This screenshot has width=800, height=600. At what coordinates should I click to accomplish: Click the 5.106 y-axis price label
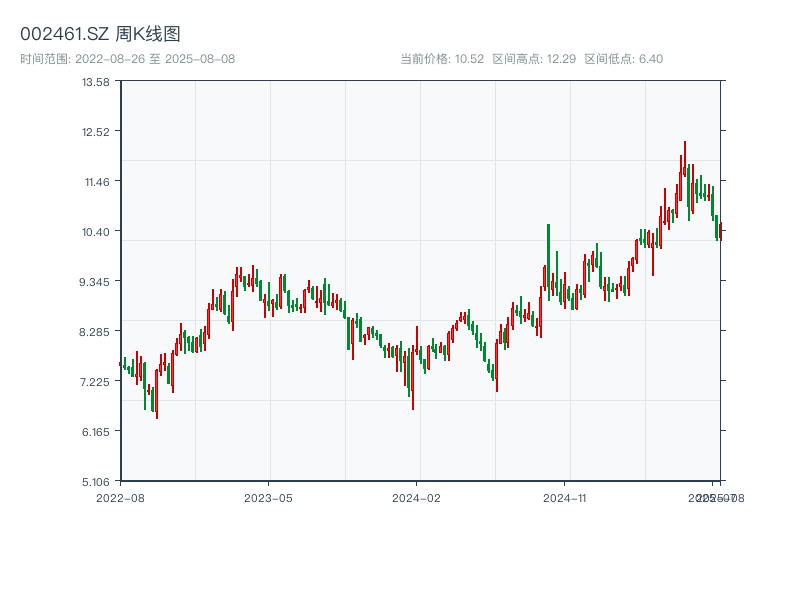coord(96,481)
